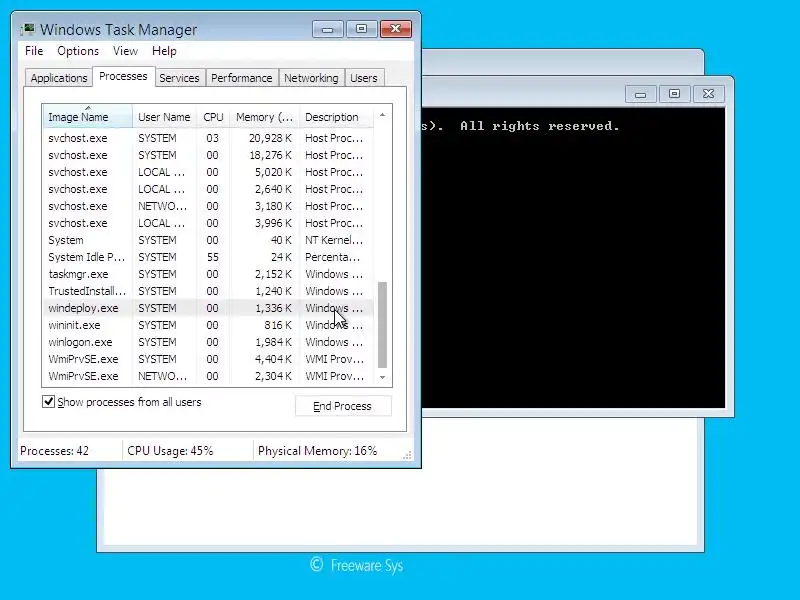This screenshot has width=800, height=600.
Task: Select the wininit.exe process
Action: point(208,325)
